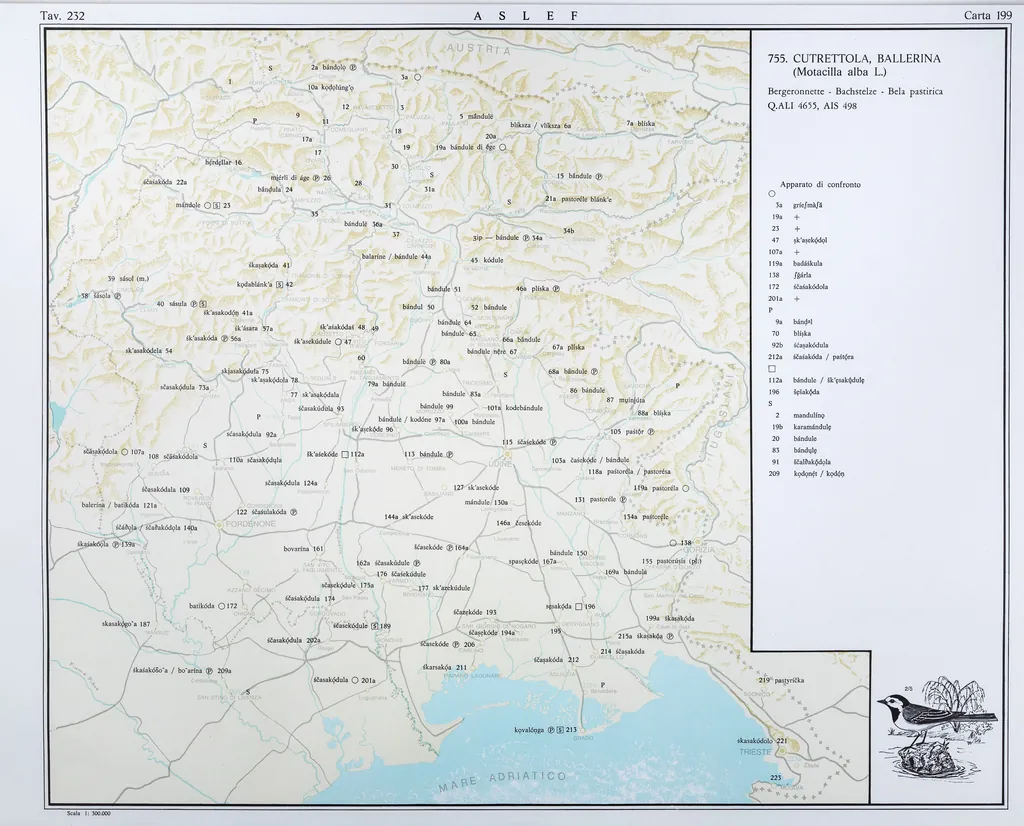This screenshot has width=1024, height=826.
Task: Click the circled P symbol at point 122
Action: [293, 512]
